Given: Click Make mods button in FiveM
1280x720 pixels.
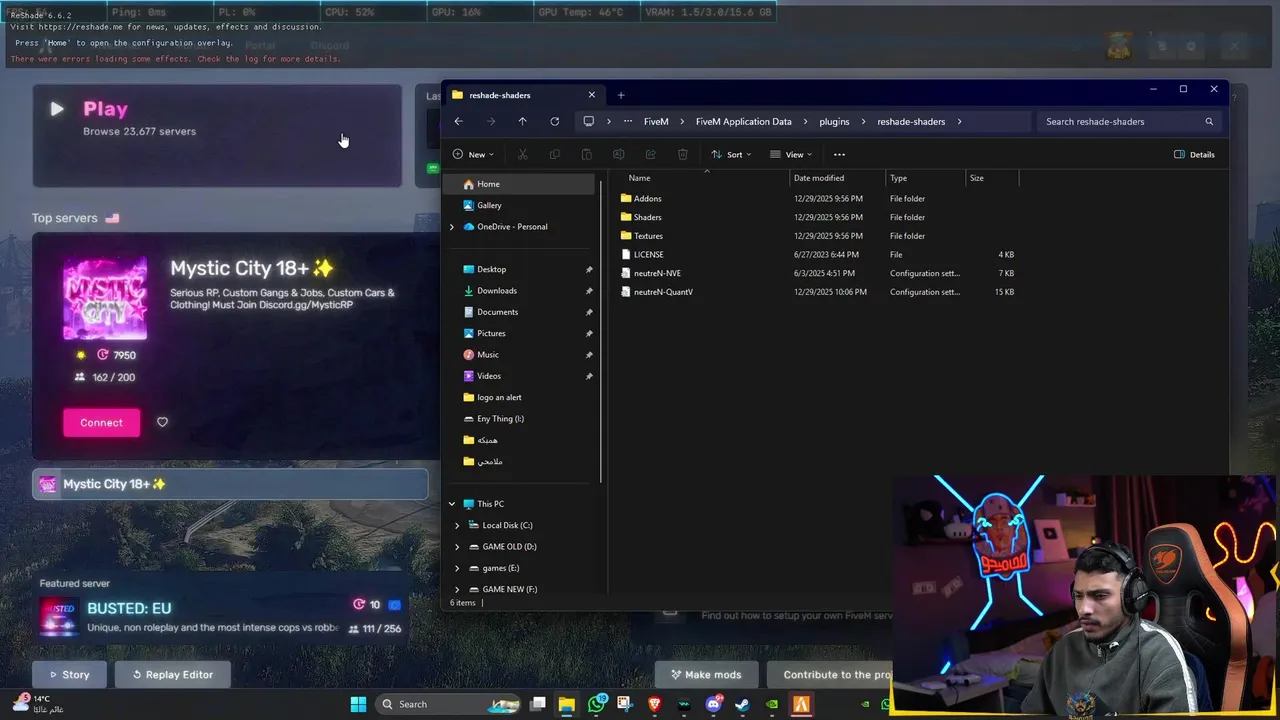Looking at the screenshot, I should tap(706, 675).
